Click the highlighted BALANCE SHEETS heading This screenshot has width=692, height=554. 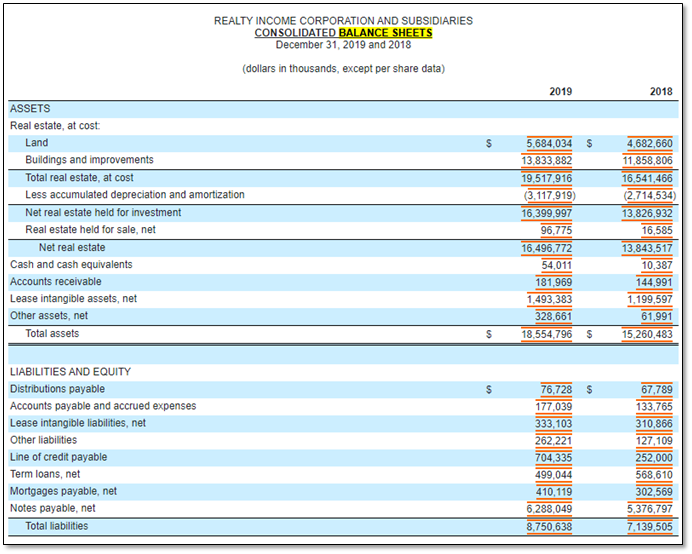click(x=385, y=33)
